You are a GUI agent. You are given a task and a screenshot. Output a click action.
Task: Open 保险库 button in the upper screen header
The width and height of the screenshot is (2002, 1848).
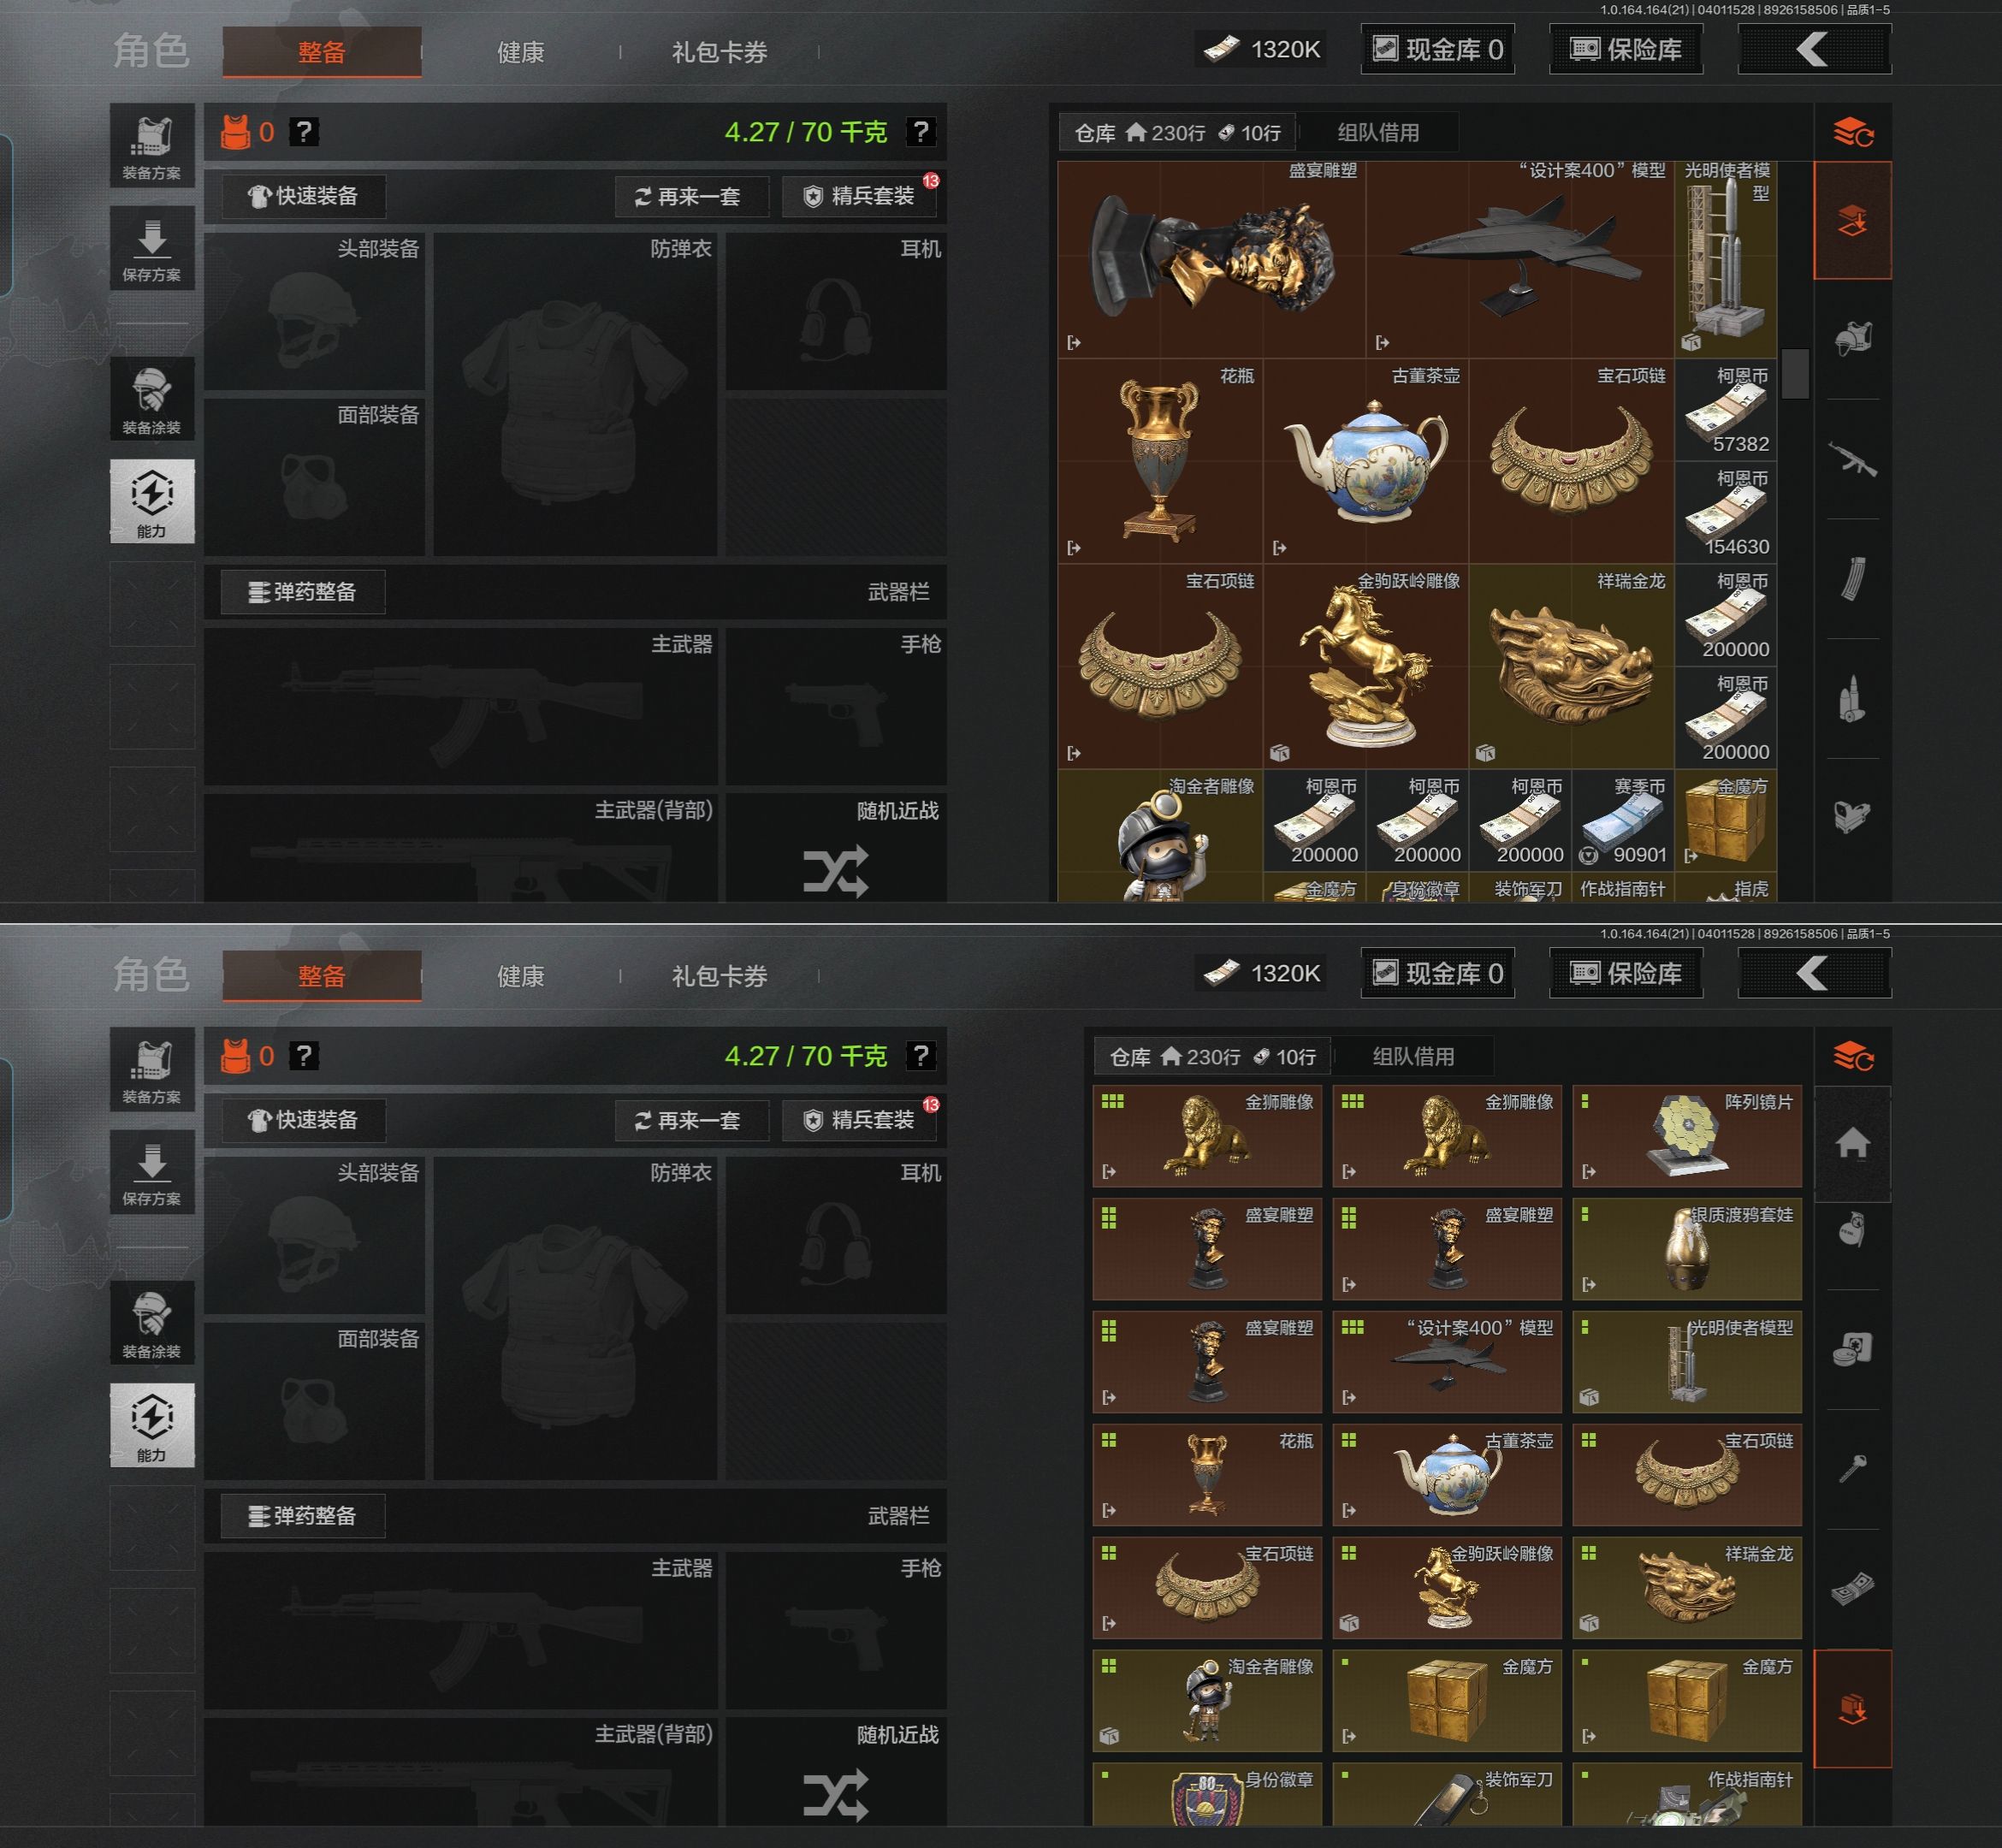pyautogui.click(x=1626, y=49)
